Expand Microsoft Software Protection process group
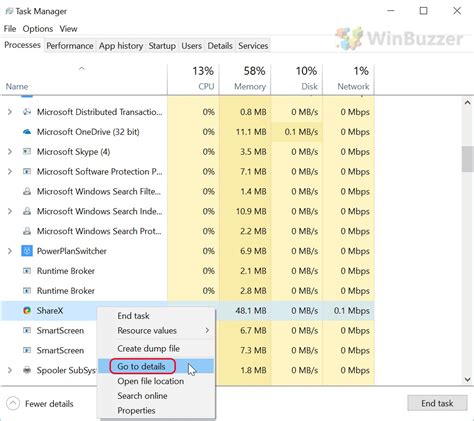This screenshot has width=474, height=421. tap(10, 172)
